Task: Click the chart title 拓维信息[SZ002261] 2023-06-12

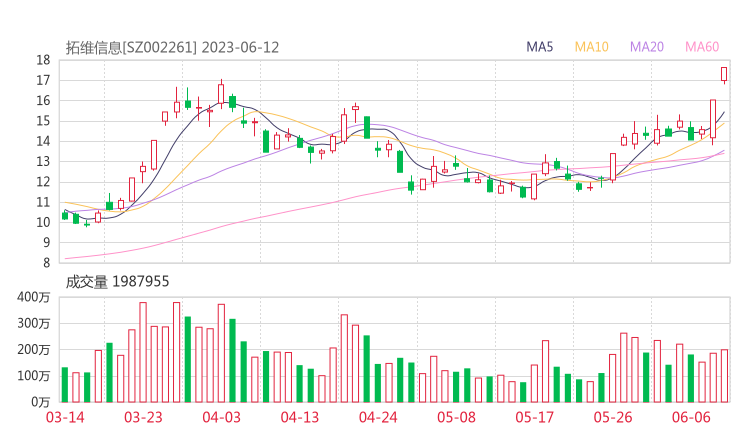Action: point(172,48)
